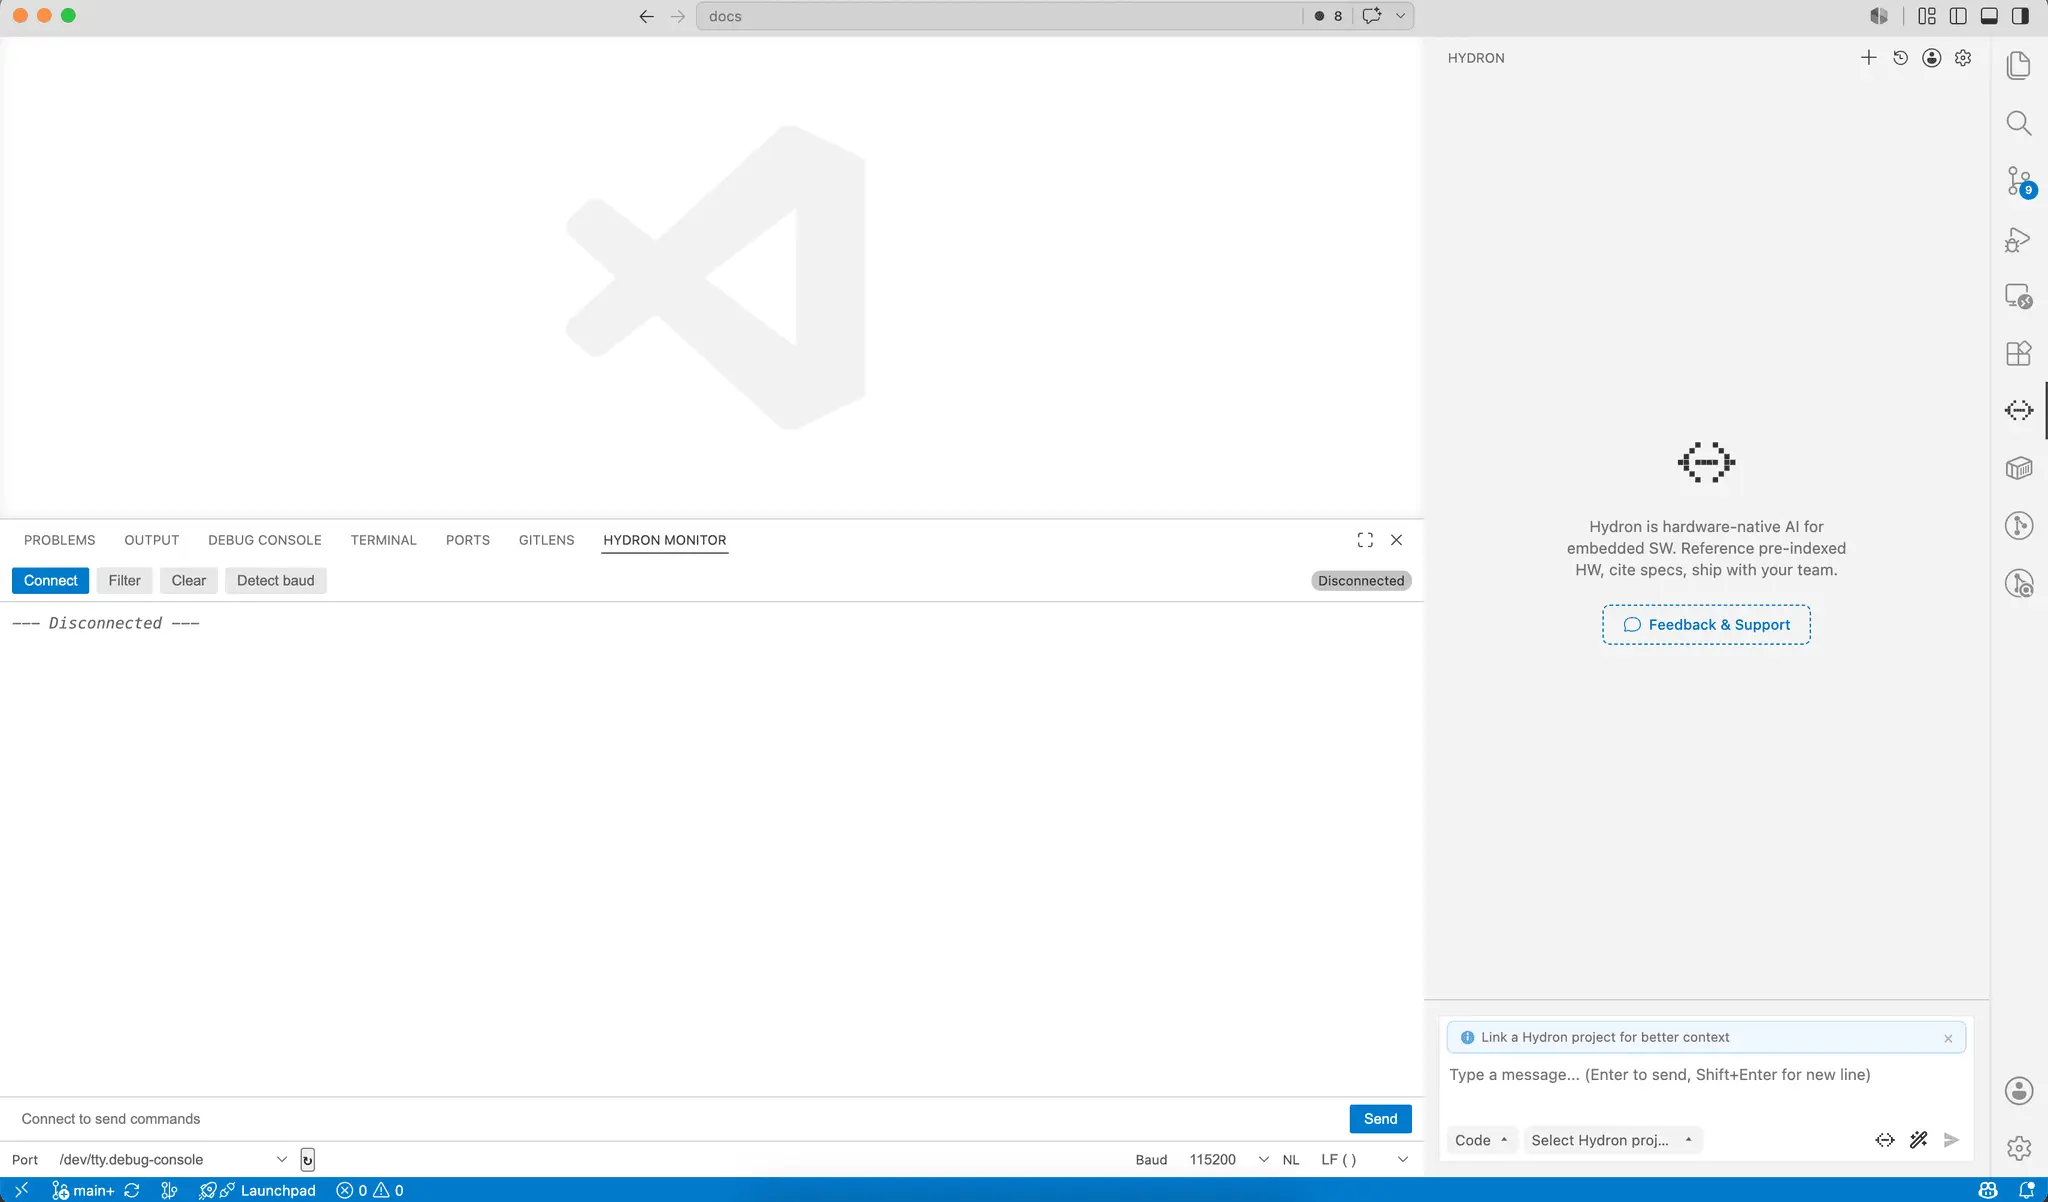Select the Hydron icon in the activity bar
Viewport: 2048px width, 1202px height.
coord(2019,410)
